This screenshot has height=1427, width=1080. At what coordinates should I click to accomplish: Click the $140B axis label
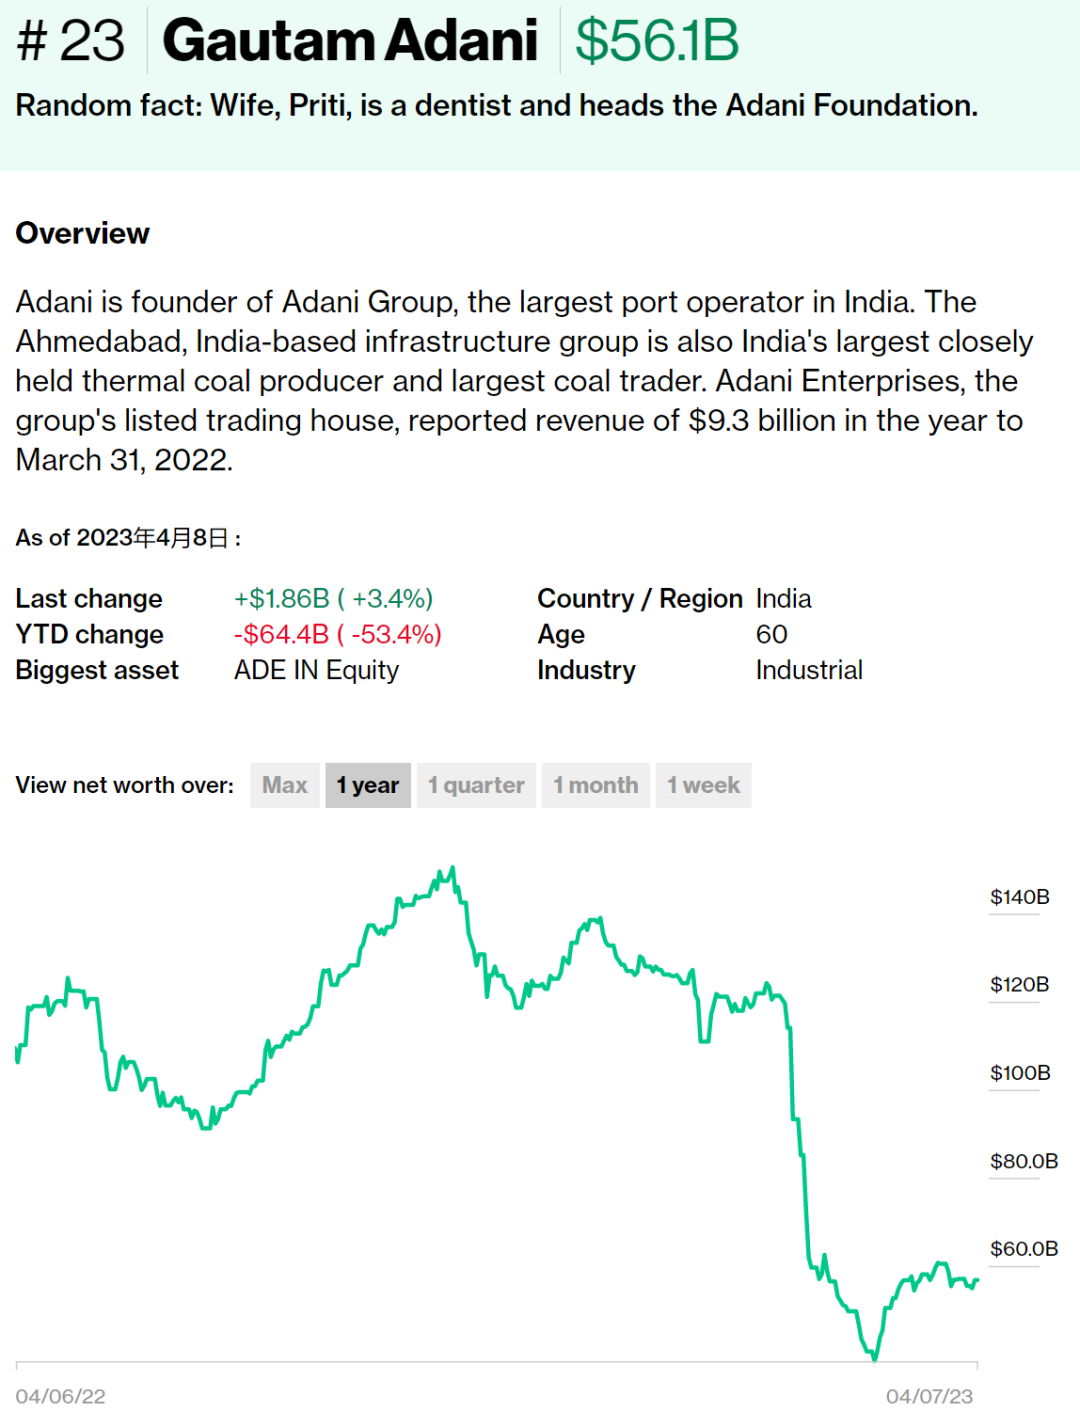1019,897
